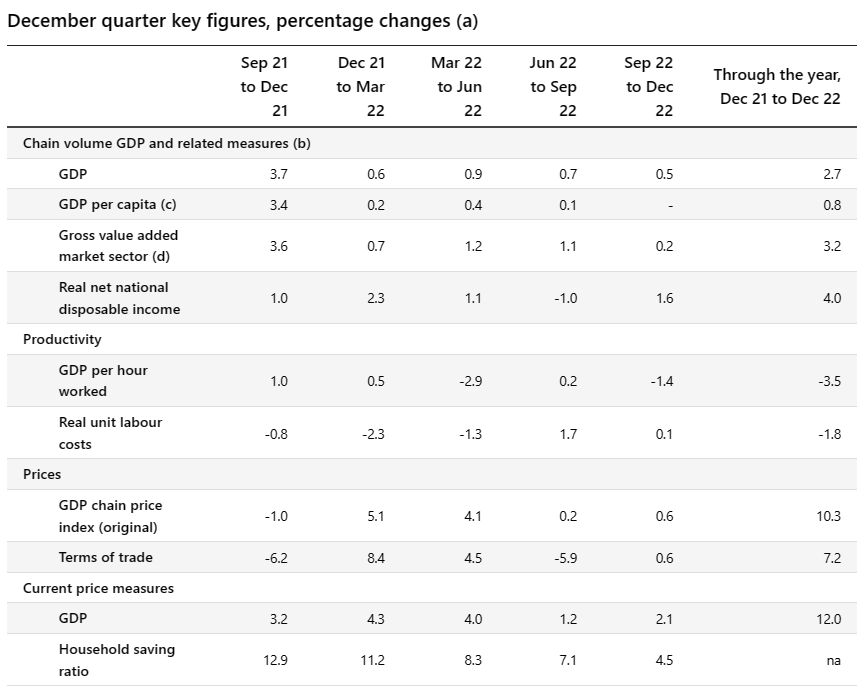Click the 'Through the year' column header
868x700 pixels.
pyautogui.click(x=776, y=87)
